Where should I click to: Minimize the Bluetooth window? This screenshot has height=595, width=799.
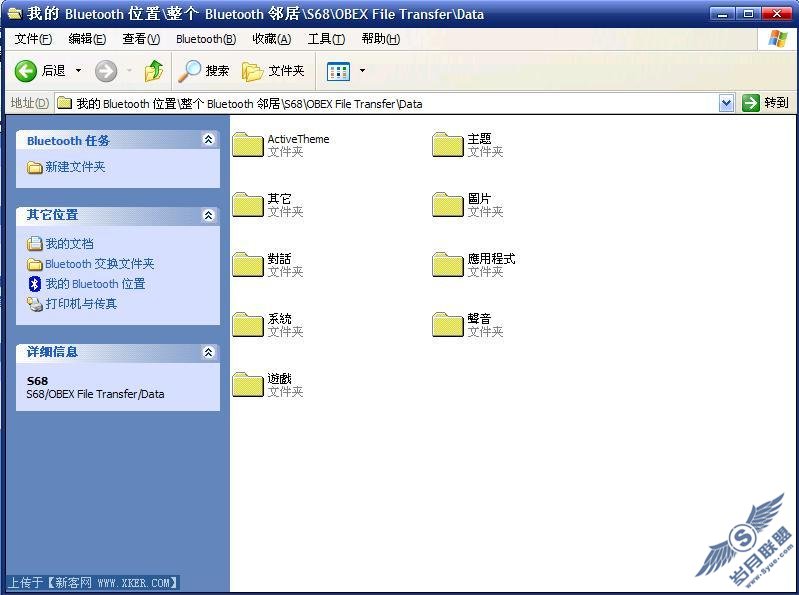coord(722,14)
